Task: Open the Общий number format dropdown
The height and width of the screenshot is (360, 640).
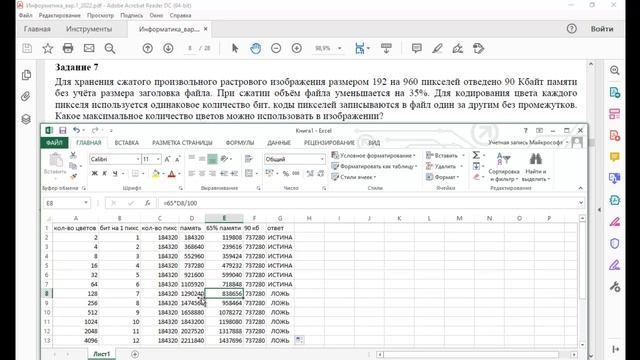Action: [322, 159]
